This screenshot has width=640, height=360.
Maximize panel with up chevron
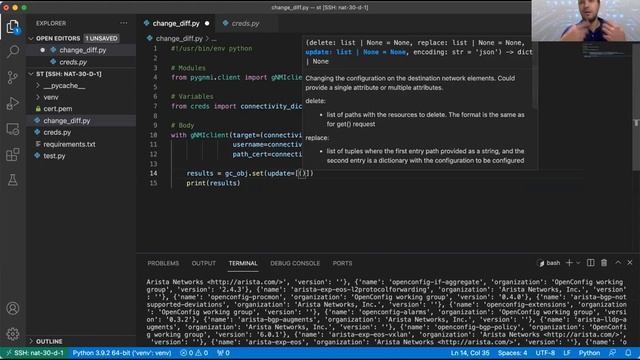click(618, 263)
